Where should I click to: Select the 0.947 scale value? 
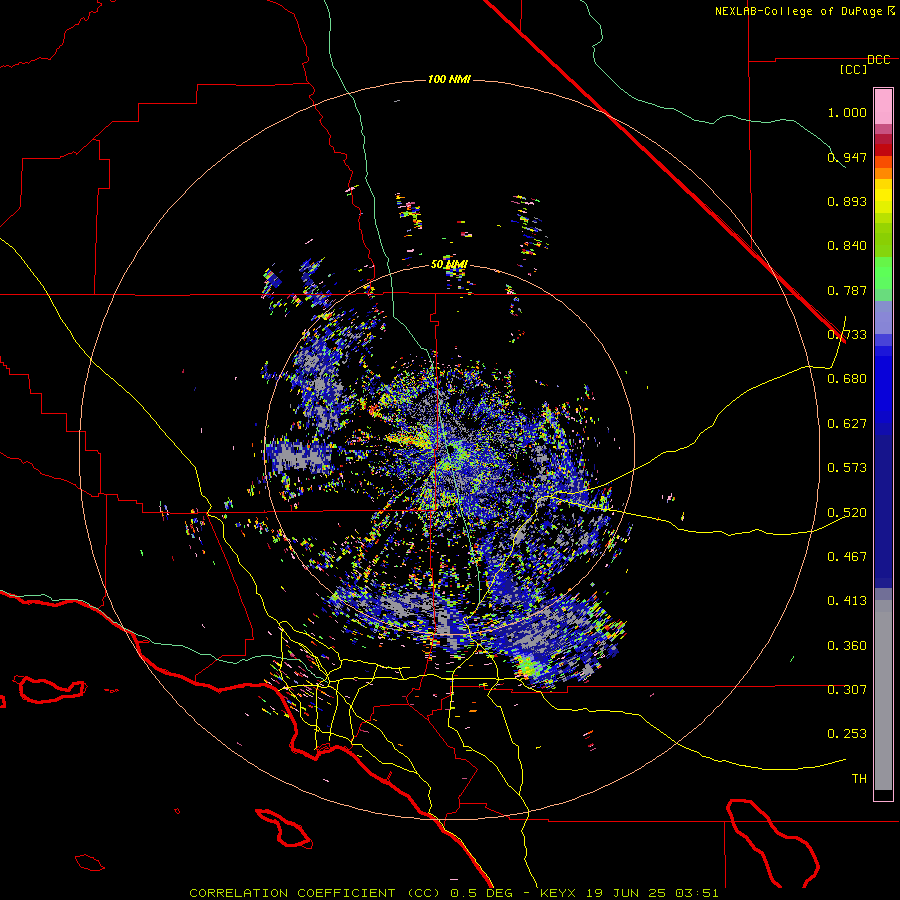(x=847, y=157)
